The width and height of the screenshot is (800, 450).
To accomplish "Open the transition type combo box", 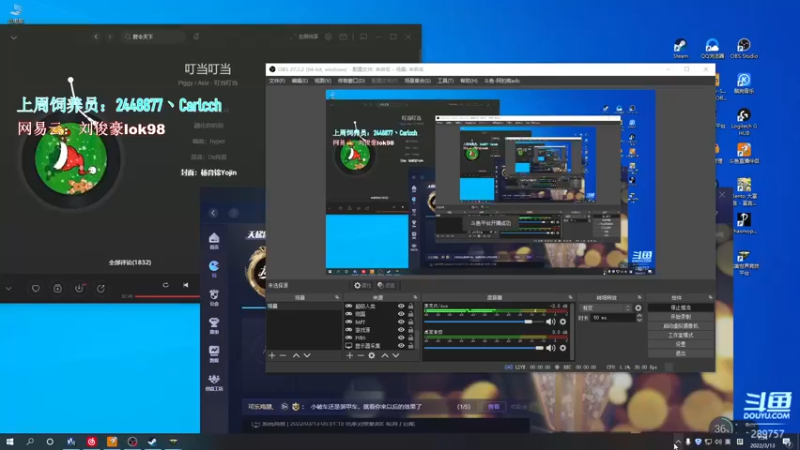I will point(606,308).
